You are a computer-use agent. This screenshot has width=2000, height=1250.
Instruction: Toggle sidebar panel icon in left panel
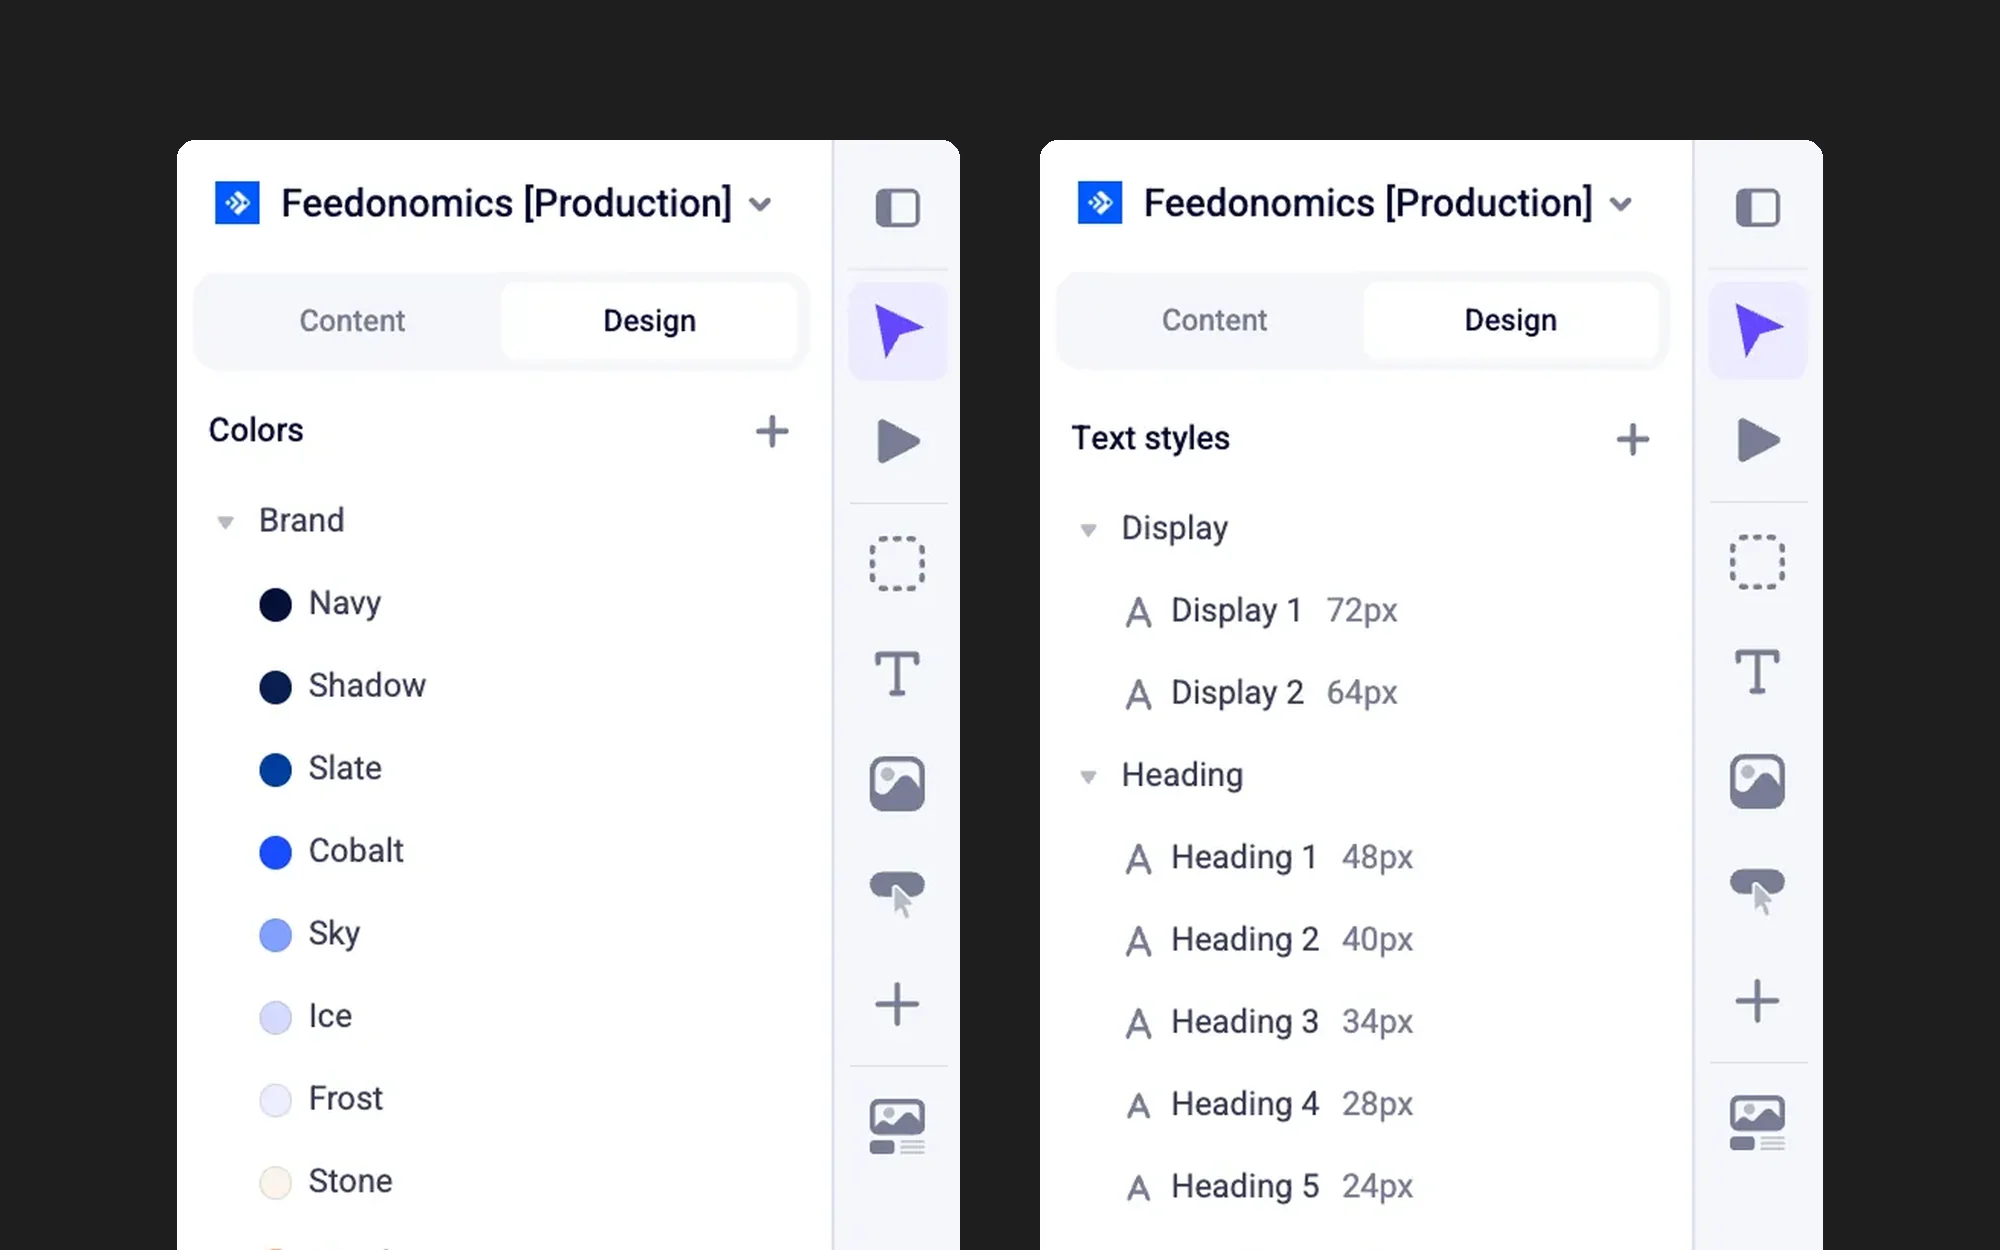[x=897, y=208]
